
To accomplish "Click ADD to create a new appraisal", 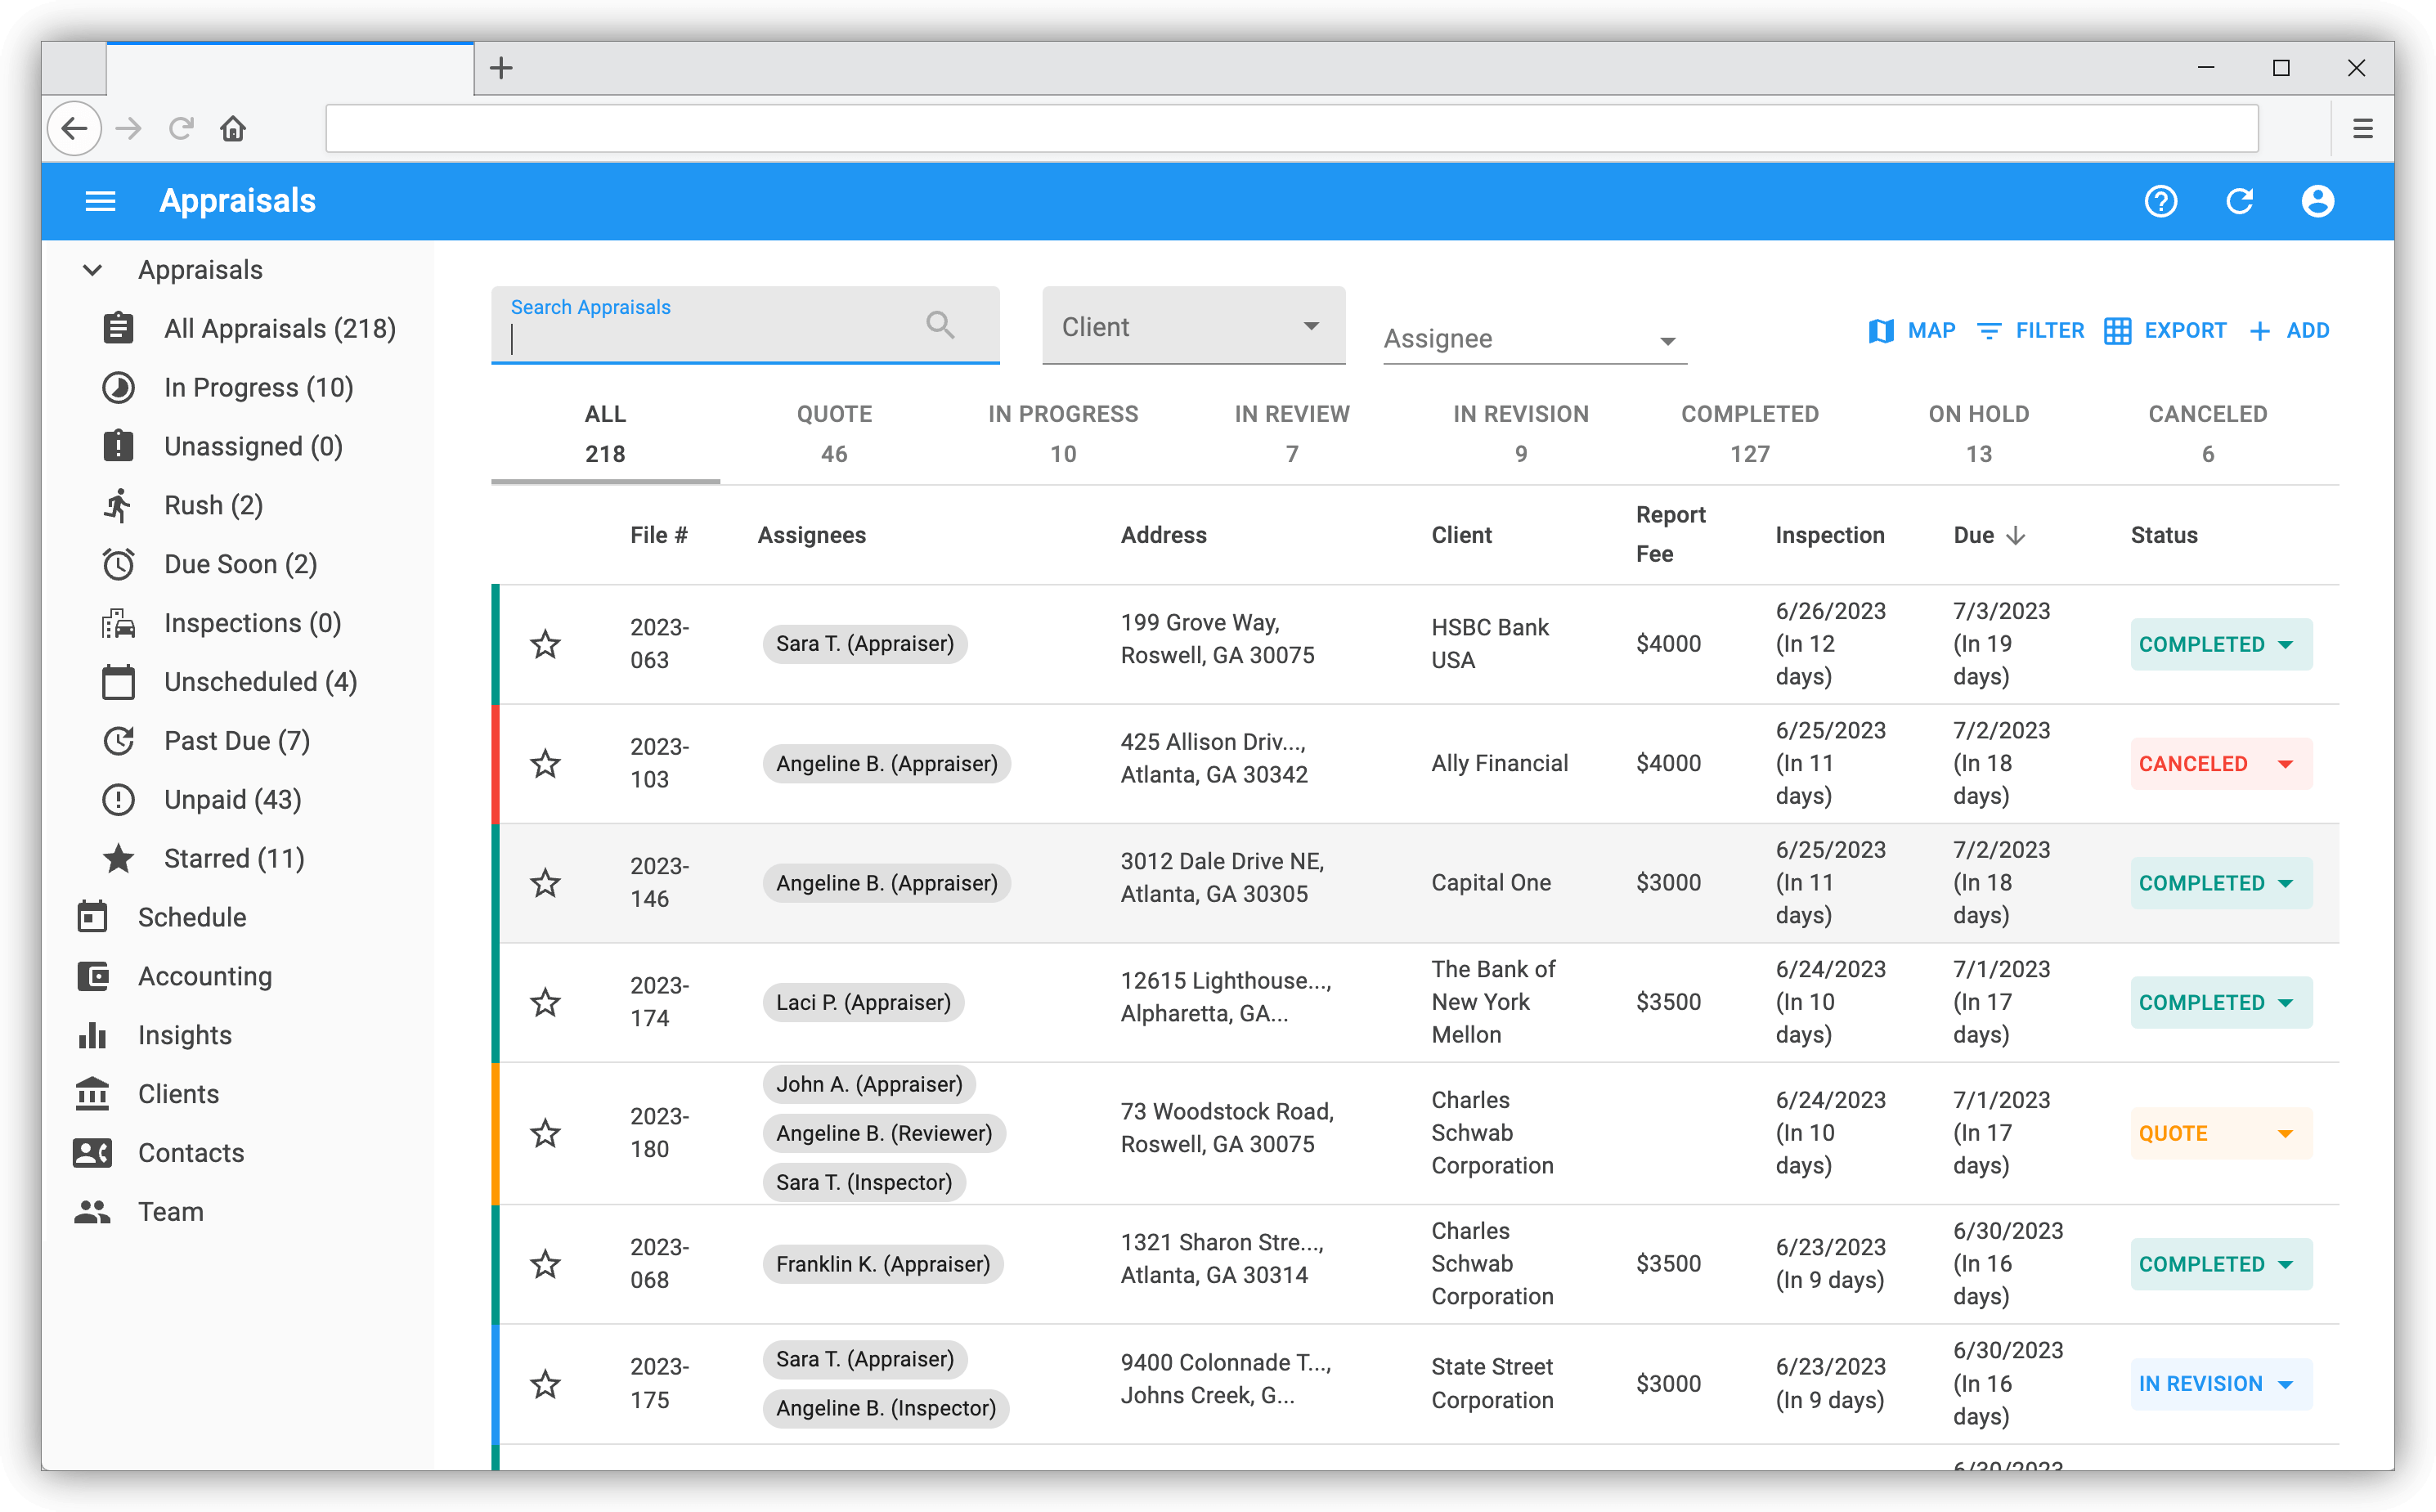I will coord(2289,331).
